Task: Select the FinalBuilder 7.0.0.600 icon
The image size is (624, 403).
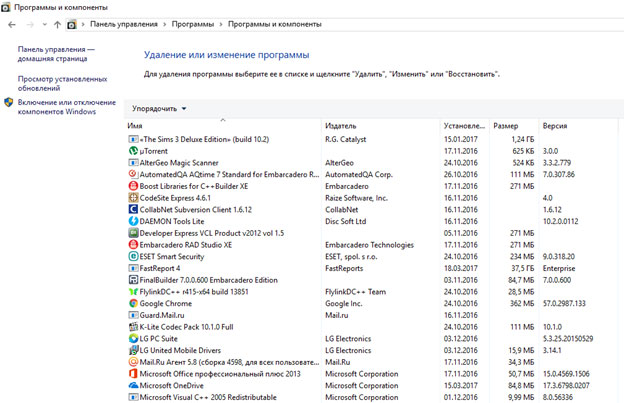Action: [x=133, y=280]
